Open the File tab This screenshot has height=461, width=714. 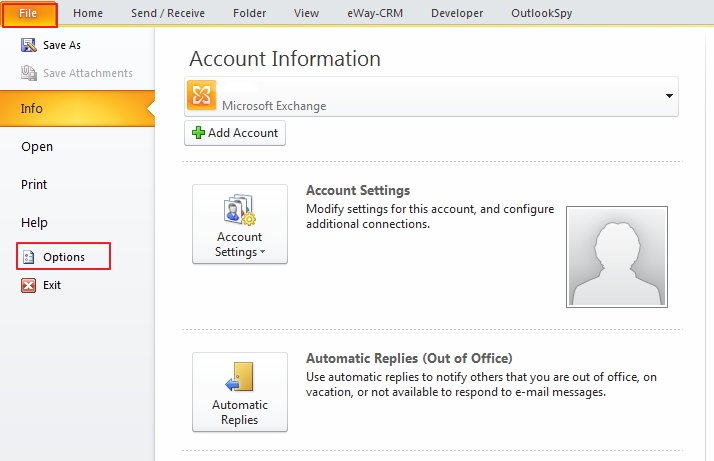[29, 14]
